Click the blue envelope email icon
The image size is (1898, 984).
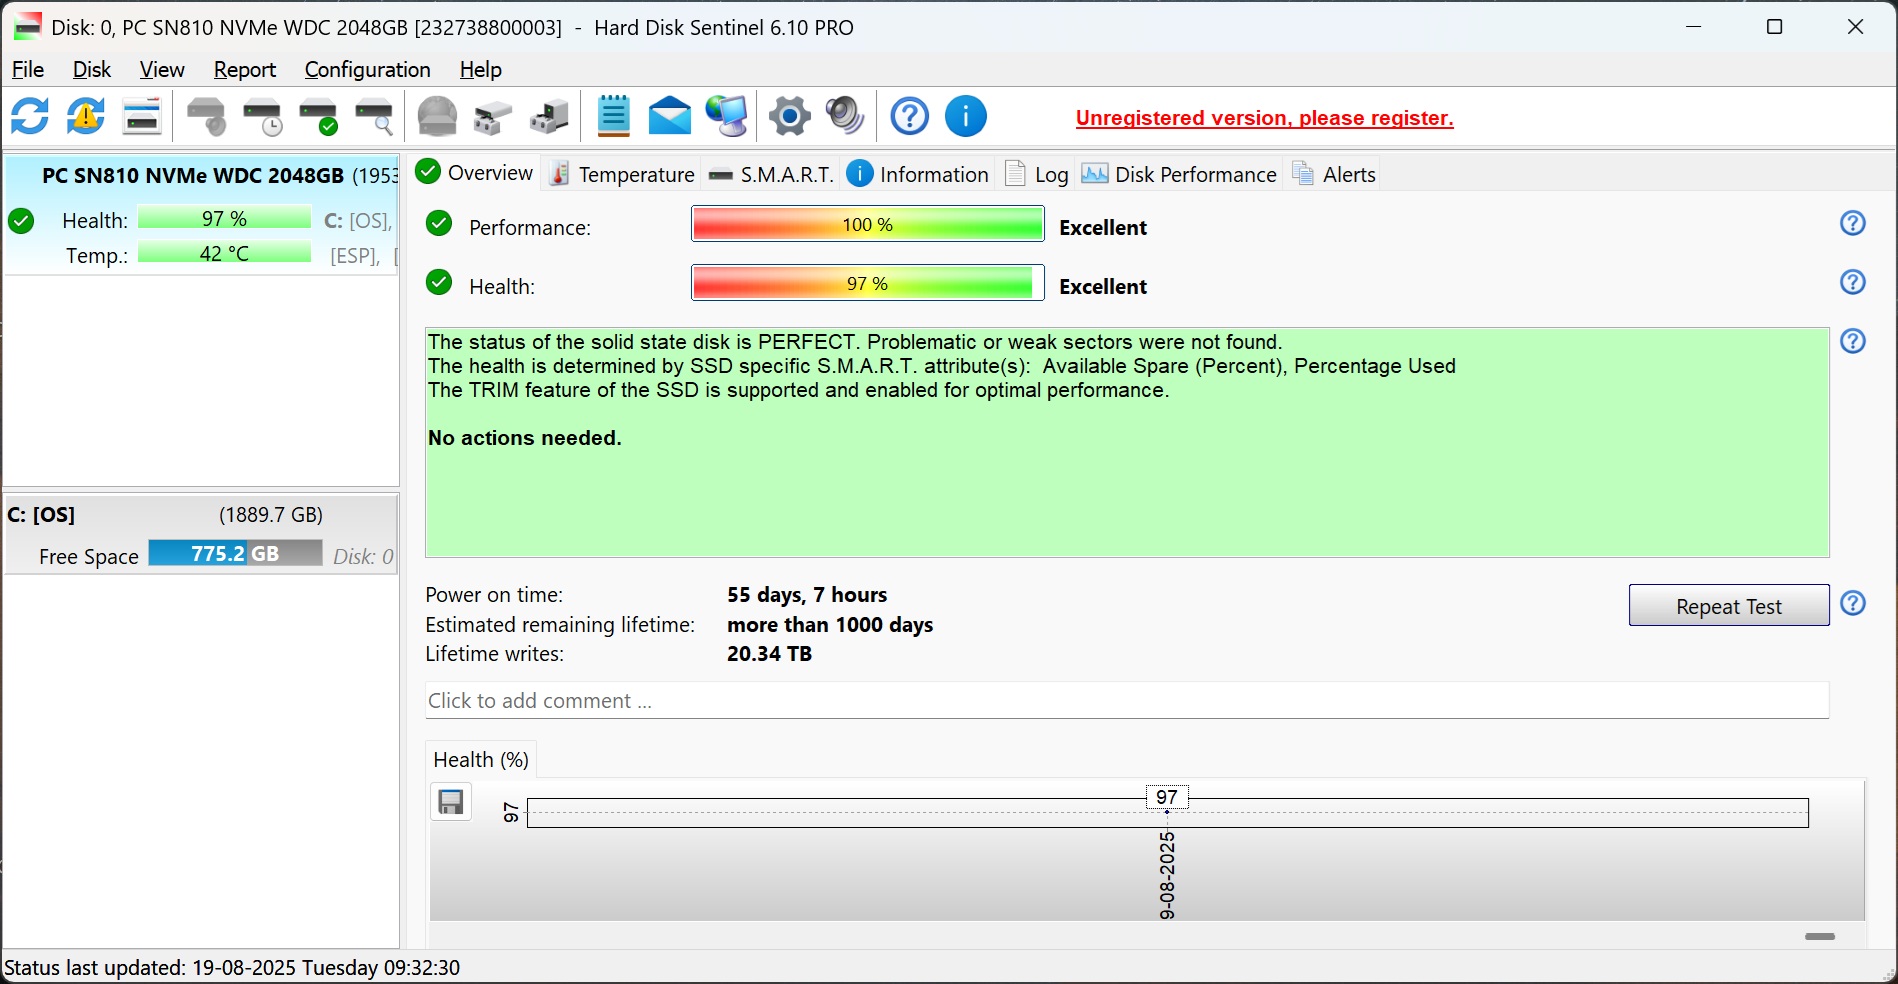point(670,116)
